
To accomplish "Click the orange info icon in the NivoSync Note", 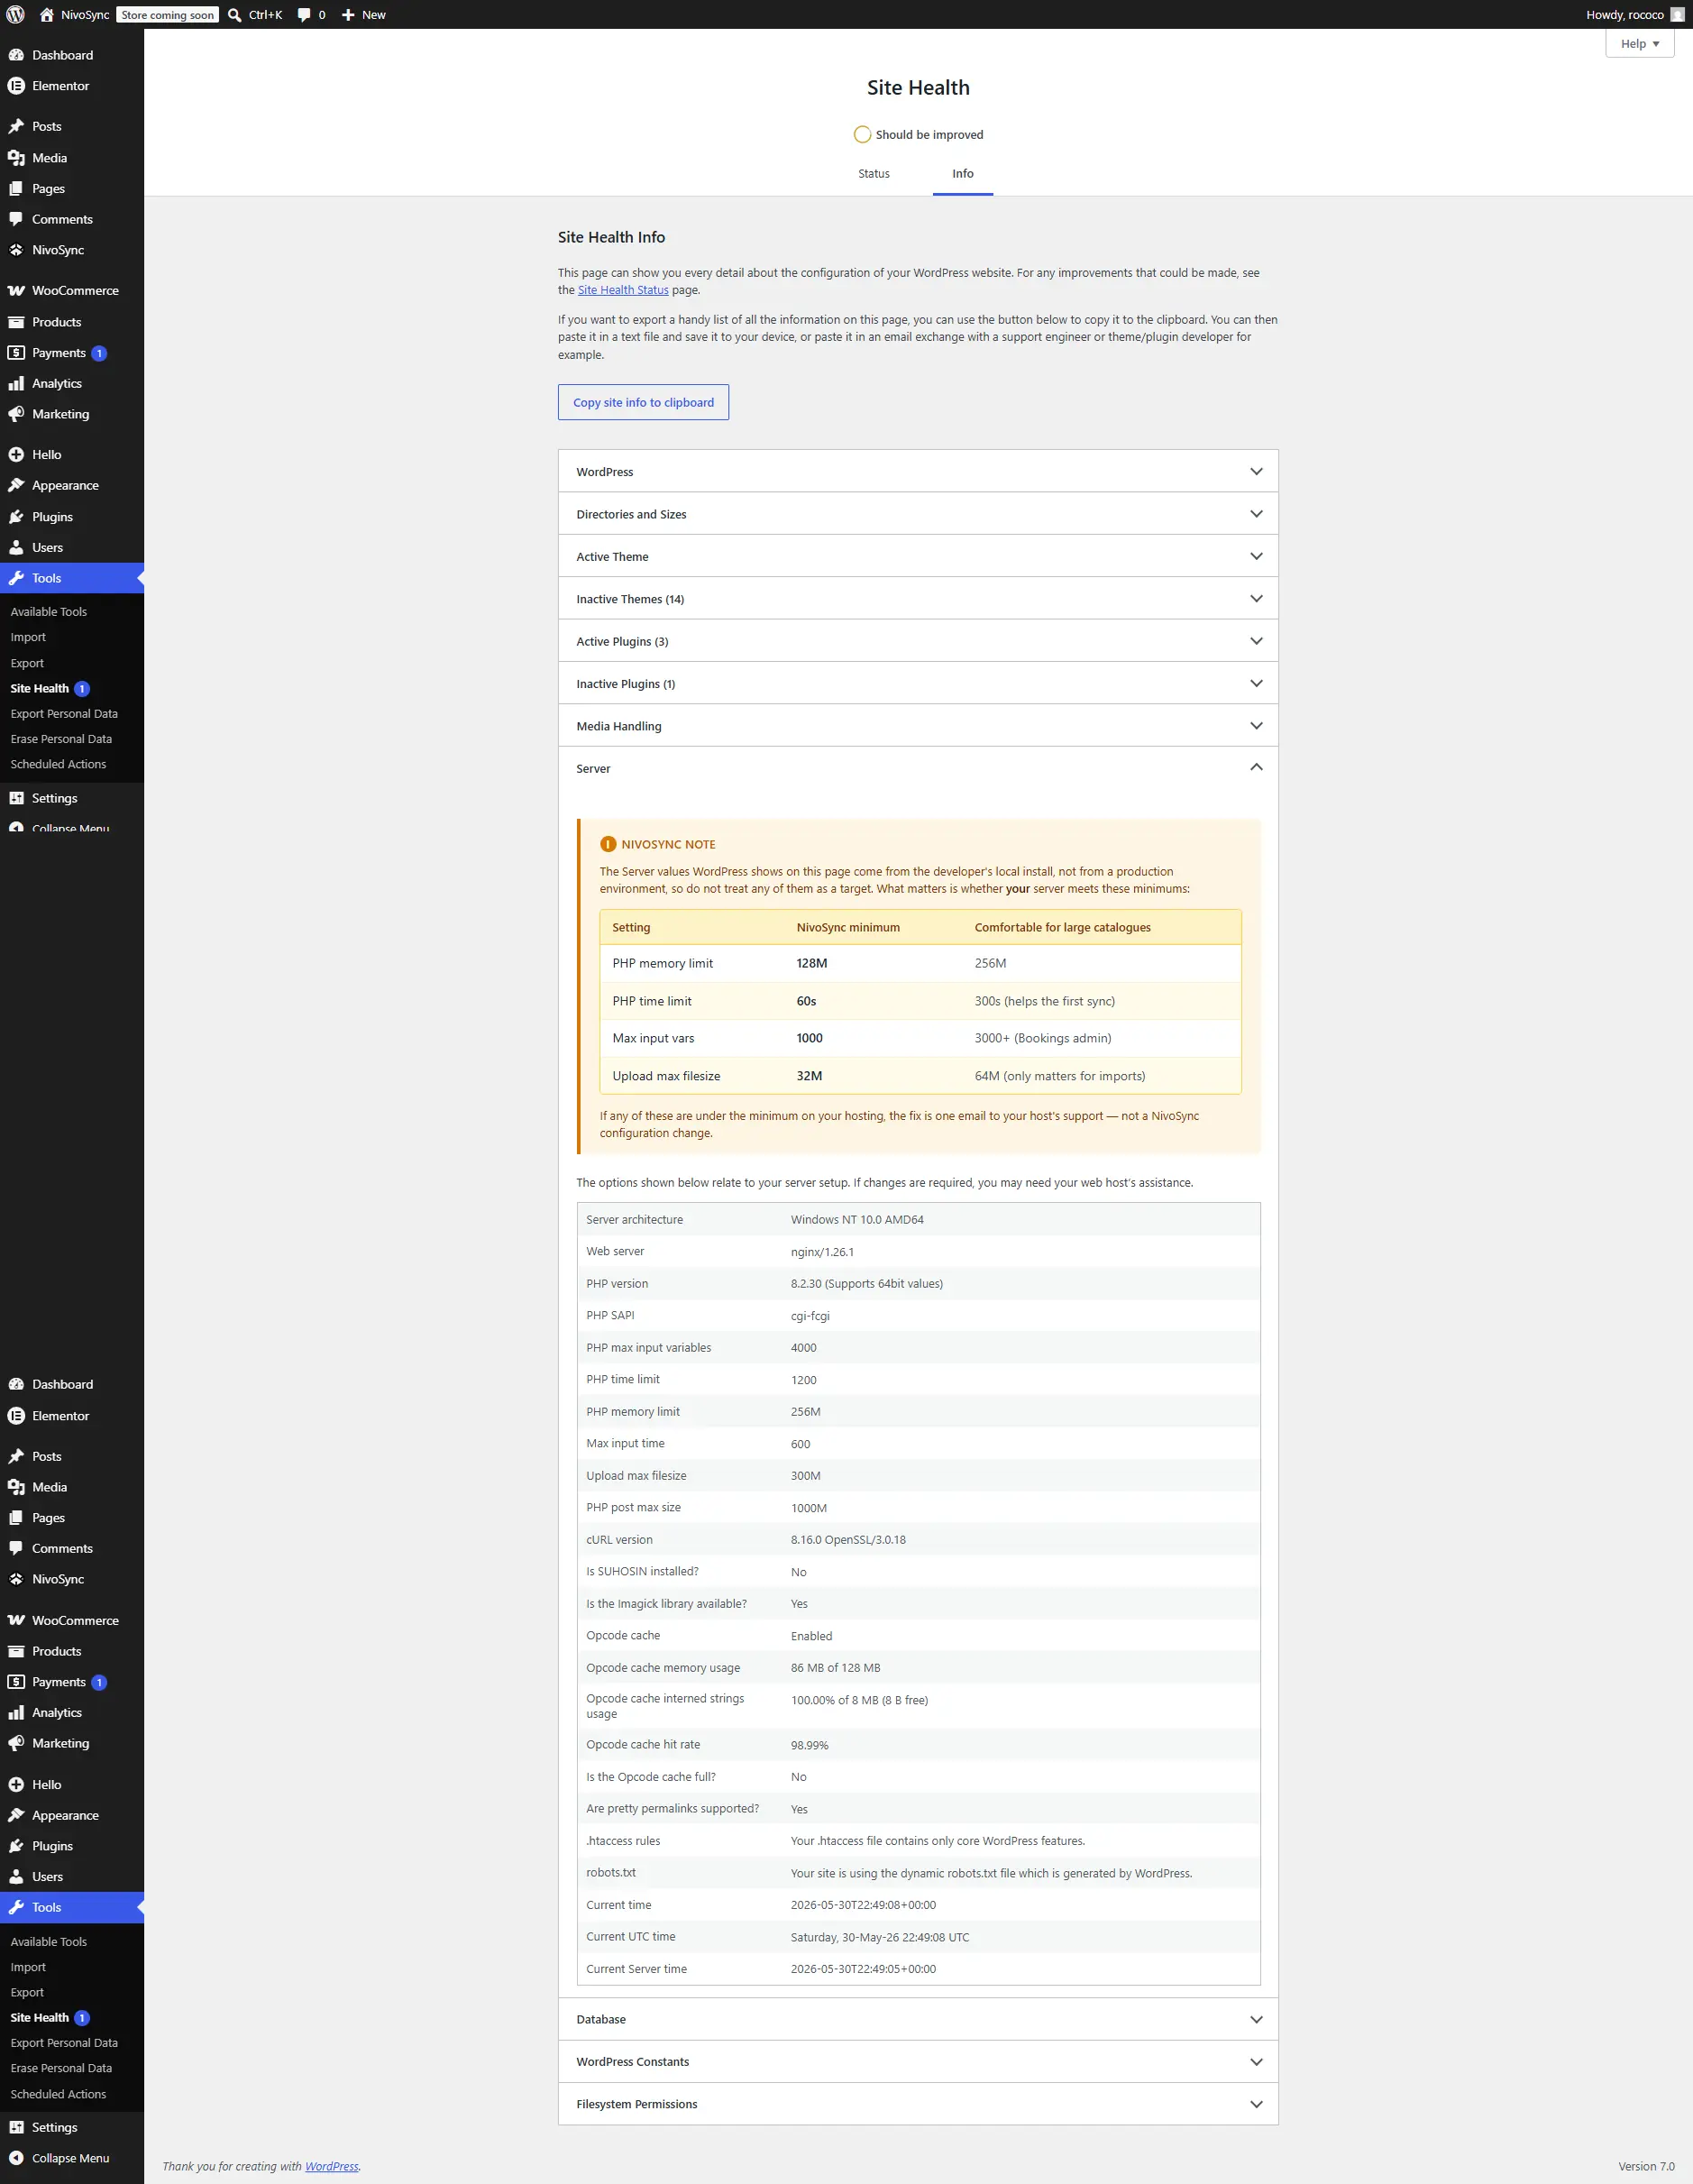I will pyautogui.click(x=607, y=844).
